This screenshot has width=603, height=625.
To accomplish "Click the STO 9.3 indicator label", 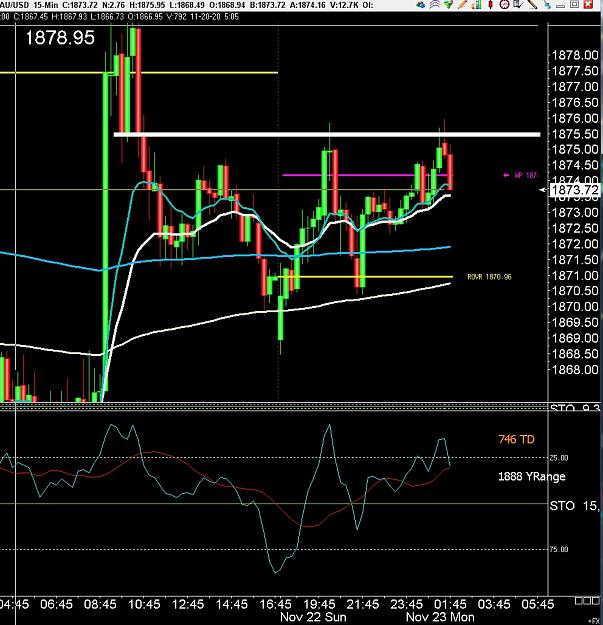I will (x=575, y=408).
